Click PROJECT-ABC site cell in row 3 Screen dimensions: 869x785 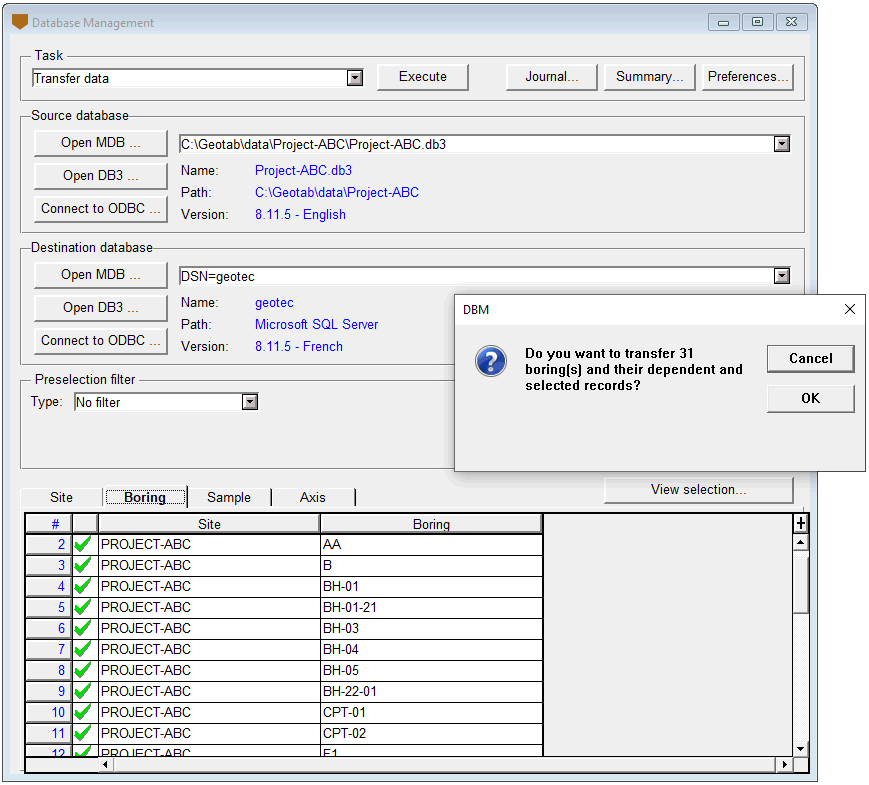click(209, 565)
